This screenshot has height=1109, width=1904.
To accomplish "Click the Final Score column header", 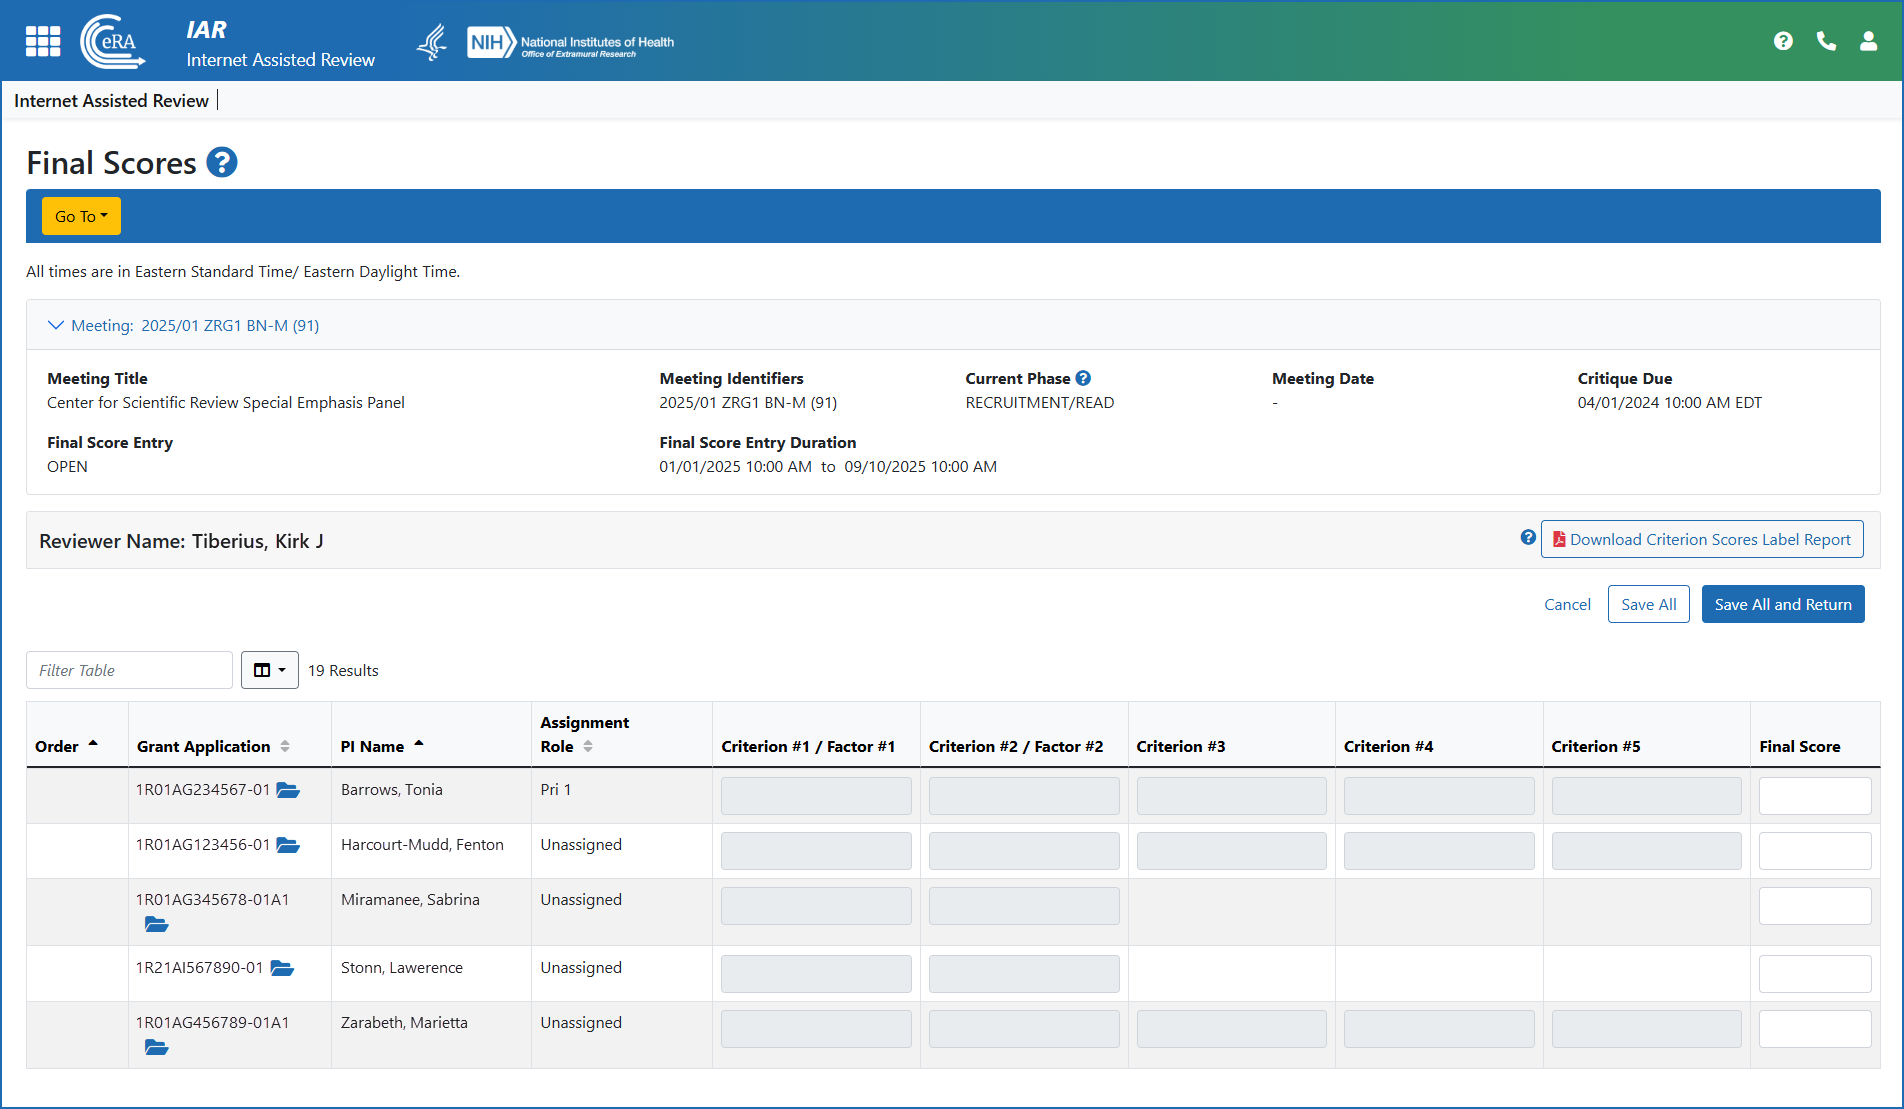I will pos(1800,747).
